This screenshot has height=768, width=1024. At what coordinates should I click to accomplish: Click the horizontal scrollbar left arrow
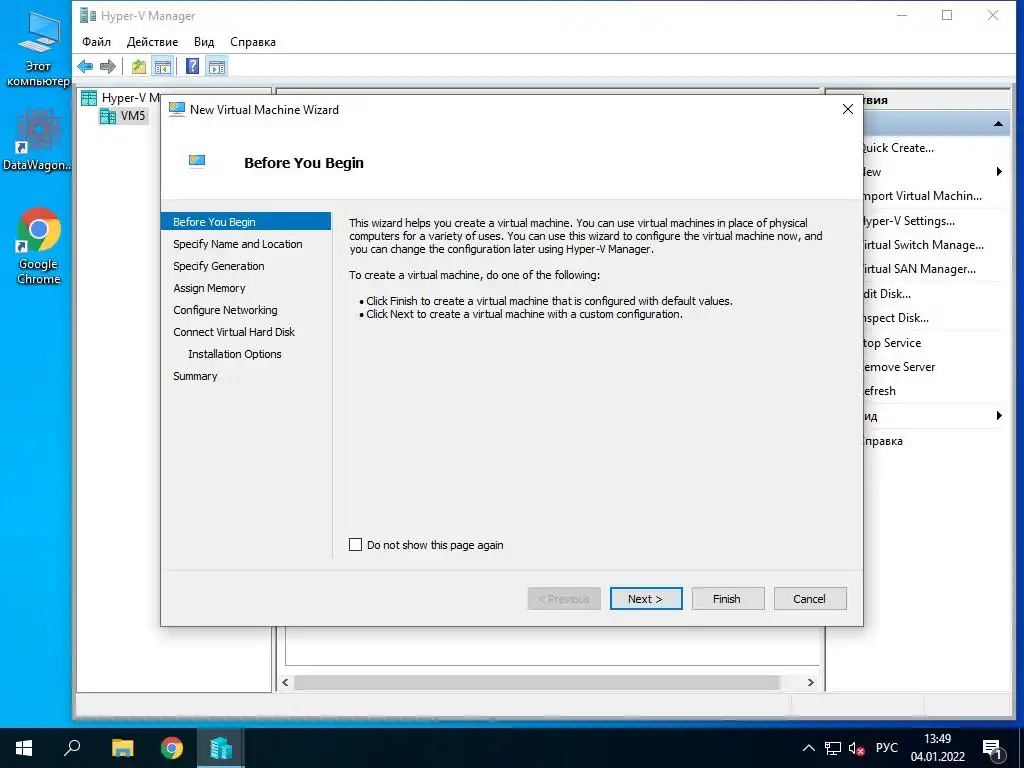(285, 682)
